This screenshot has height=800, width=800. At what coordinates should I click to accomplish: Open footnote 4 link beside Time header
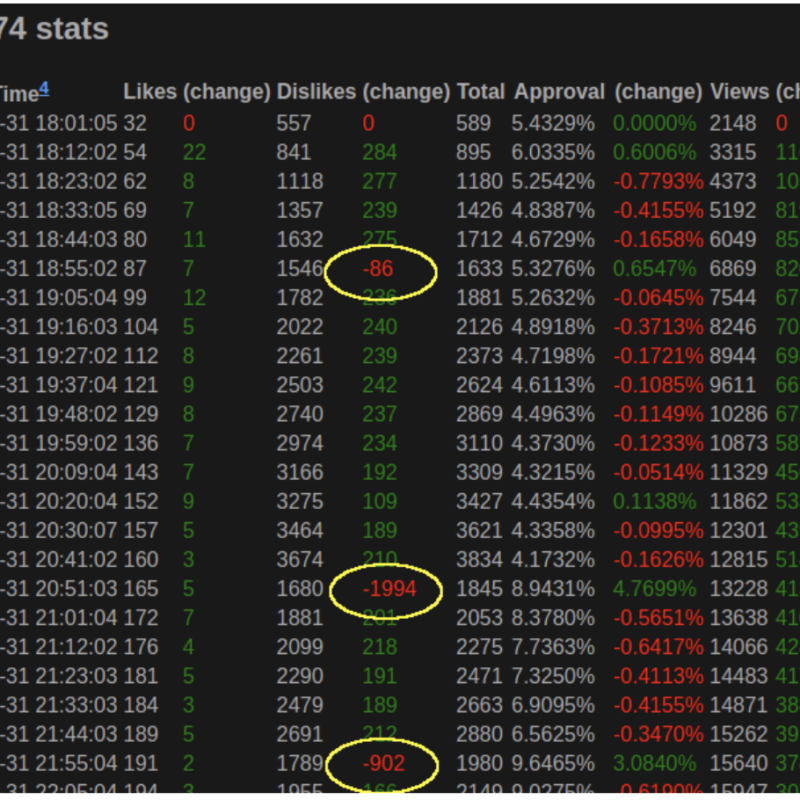(x=43, y=88)
